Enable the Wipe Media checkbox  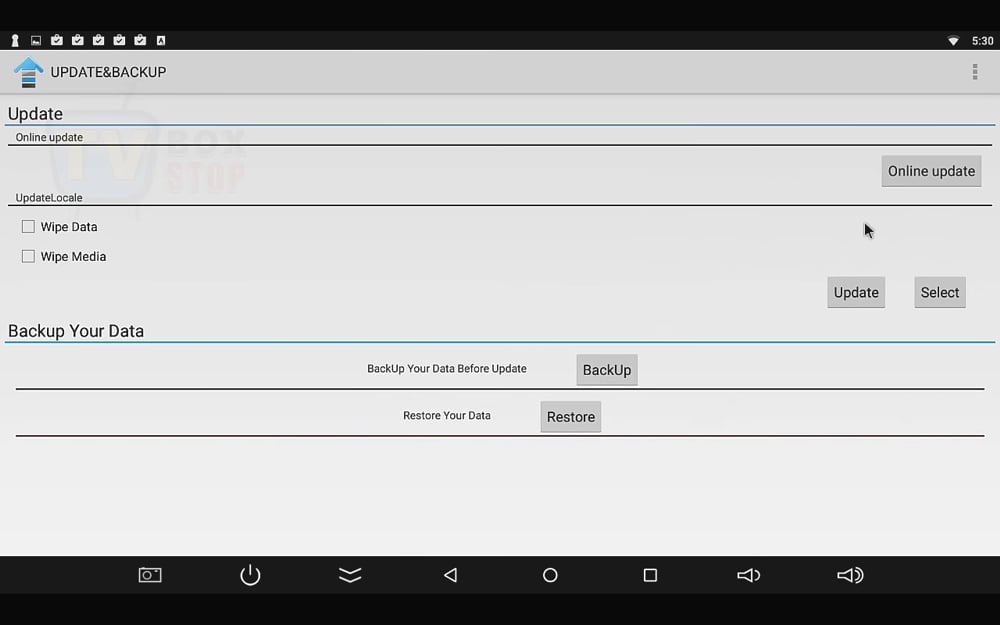28,256
